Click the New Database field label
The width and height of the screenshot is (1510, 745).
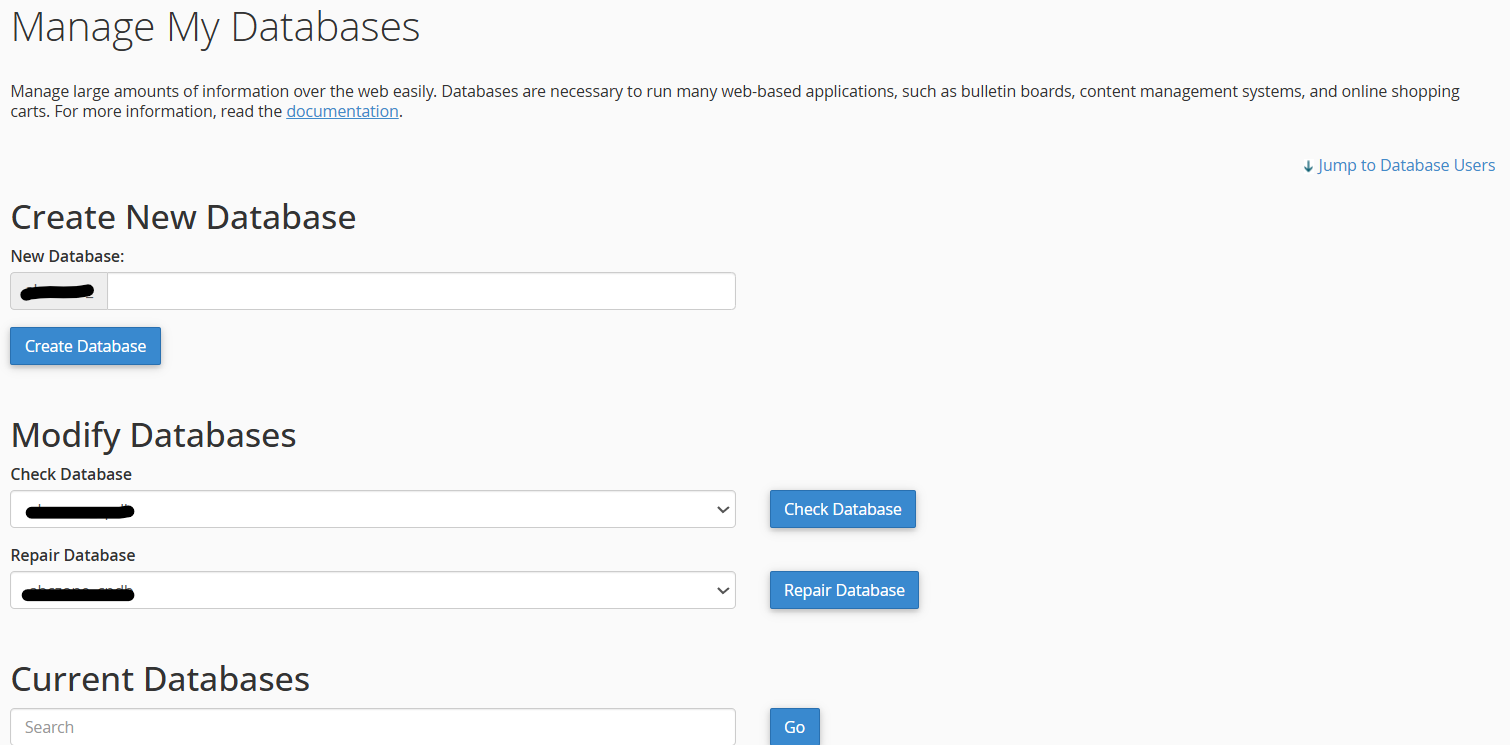pos(67,256)
